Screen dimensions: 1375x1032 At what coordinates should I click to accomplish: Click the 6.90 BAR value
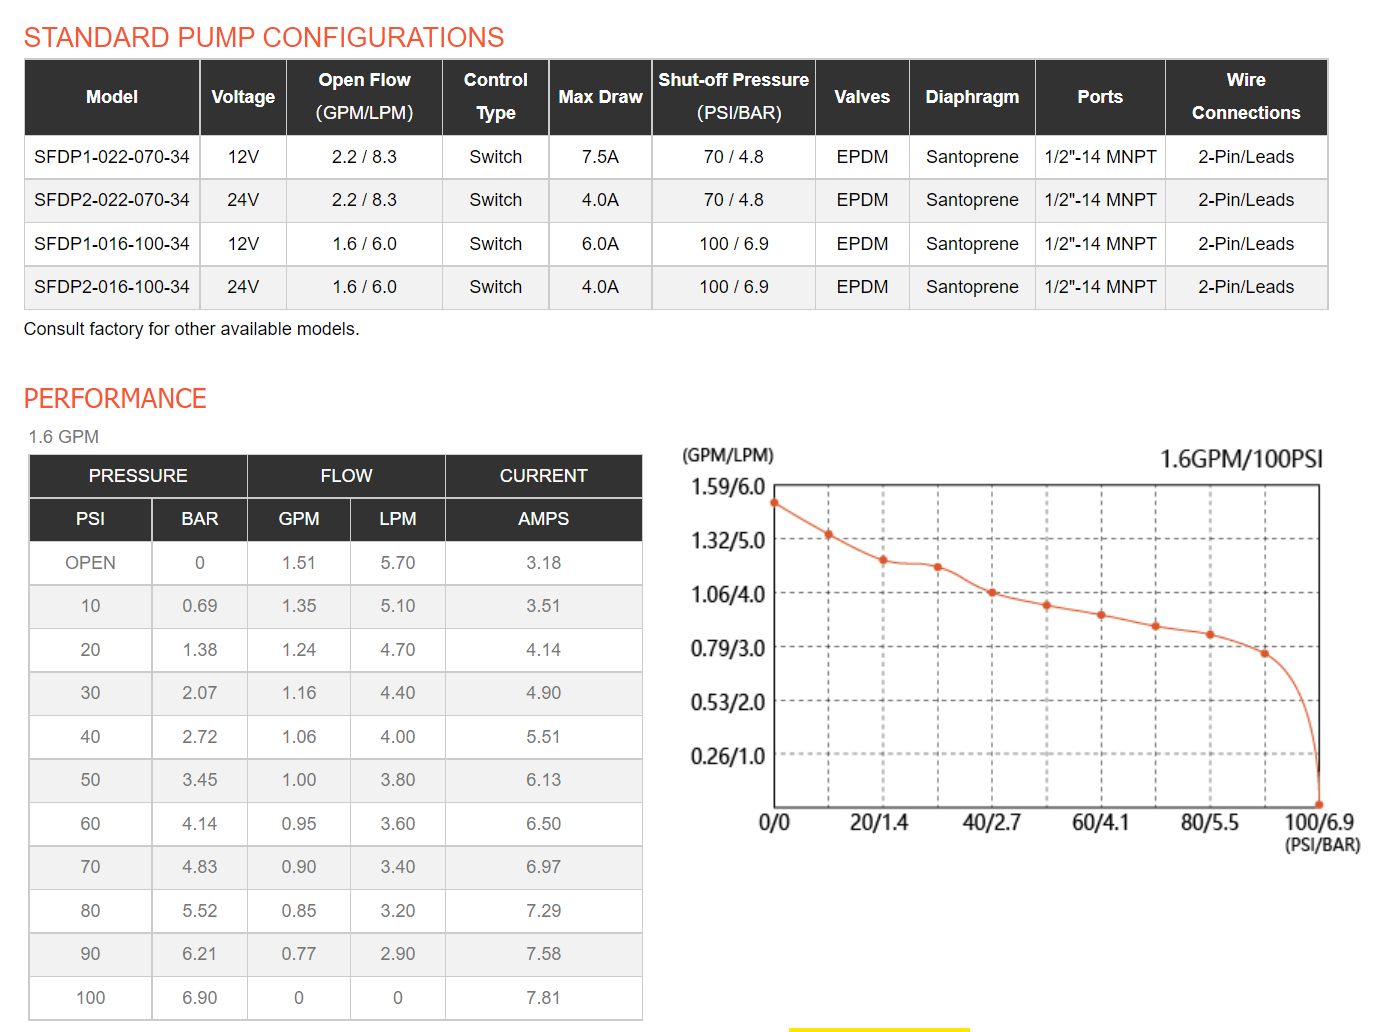pos(200,998)
